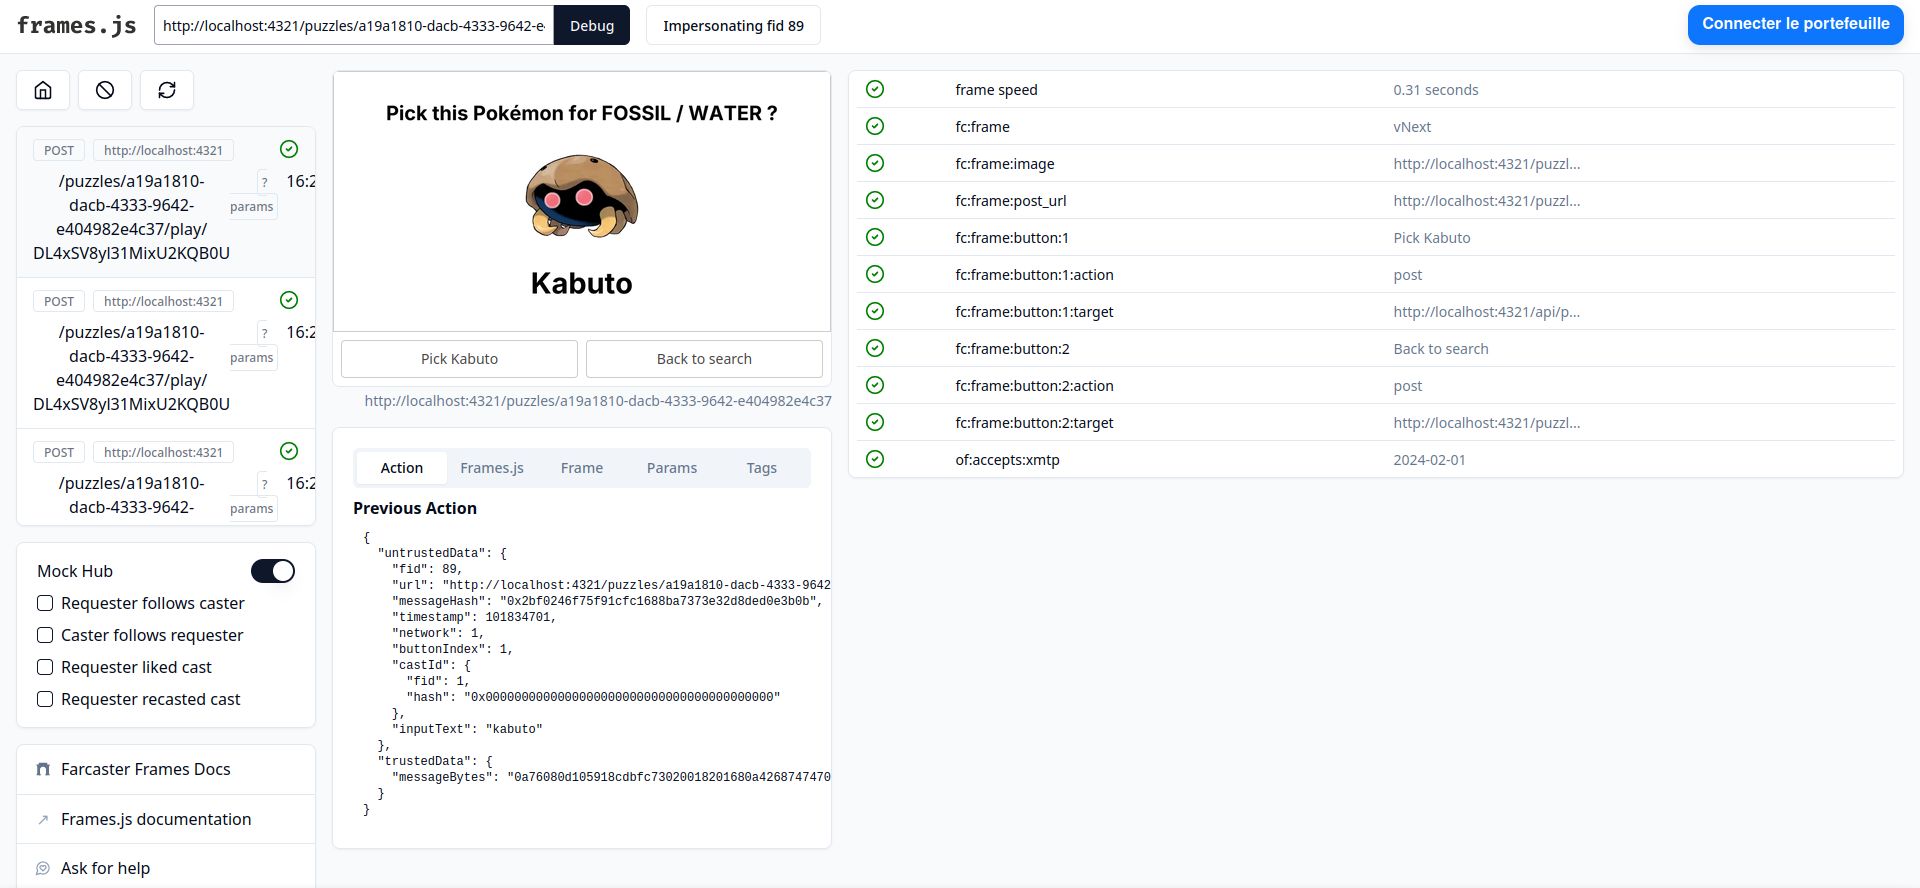The height and width of the screenshot is (888, 1920).
Task: Switch to the Frames.js tab
Action: click(x=492, y=468)
